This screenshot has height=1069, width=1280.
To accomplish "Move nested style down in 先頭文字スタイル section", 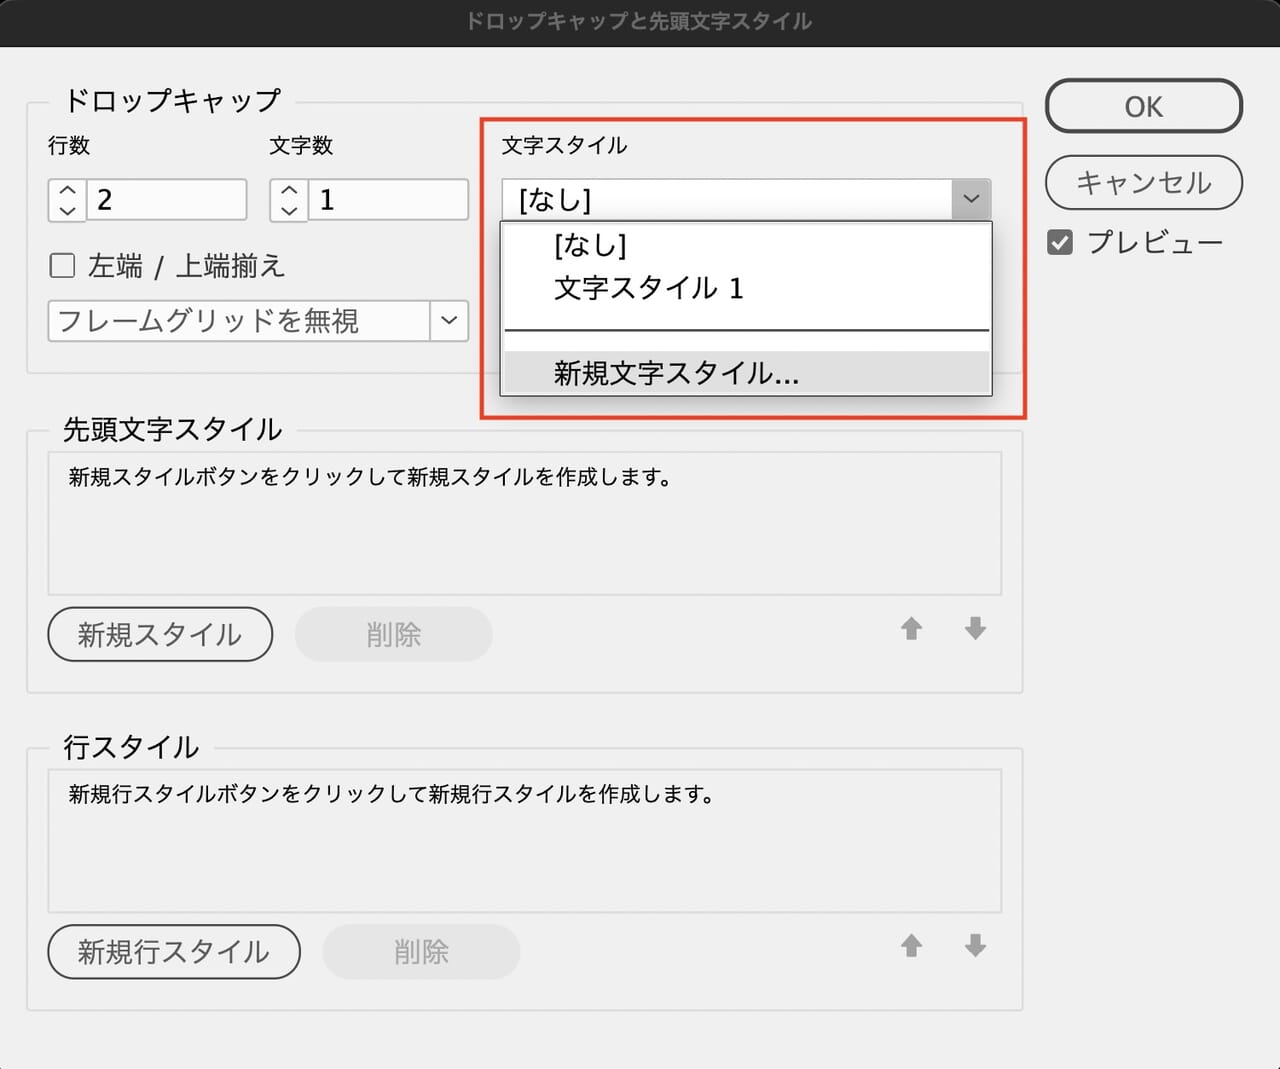I will (974, 630).
